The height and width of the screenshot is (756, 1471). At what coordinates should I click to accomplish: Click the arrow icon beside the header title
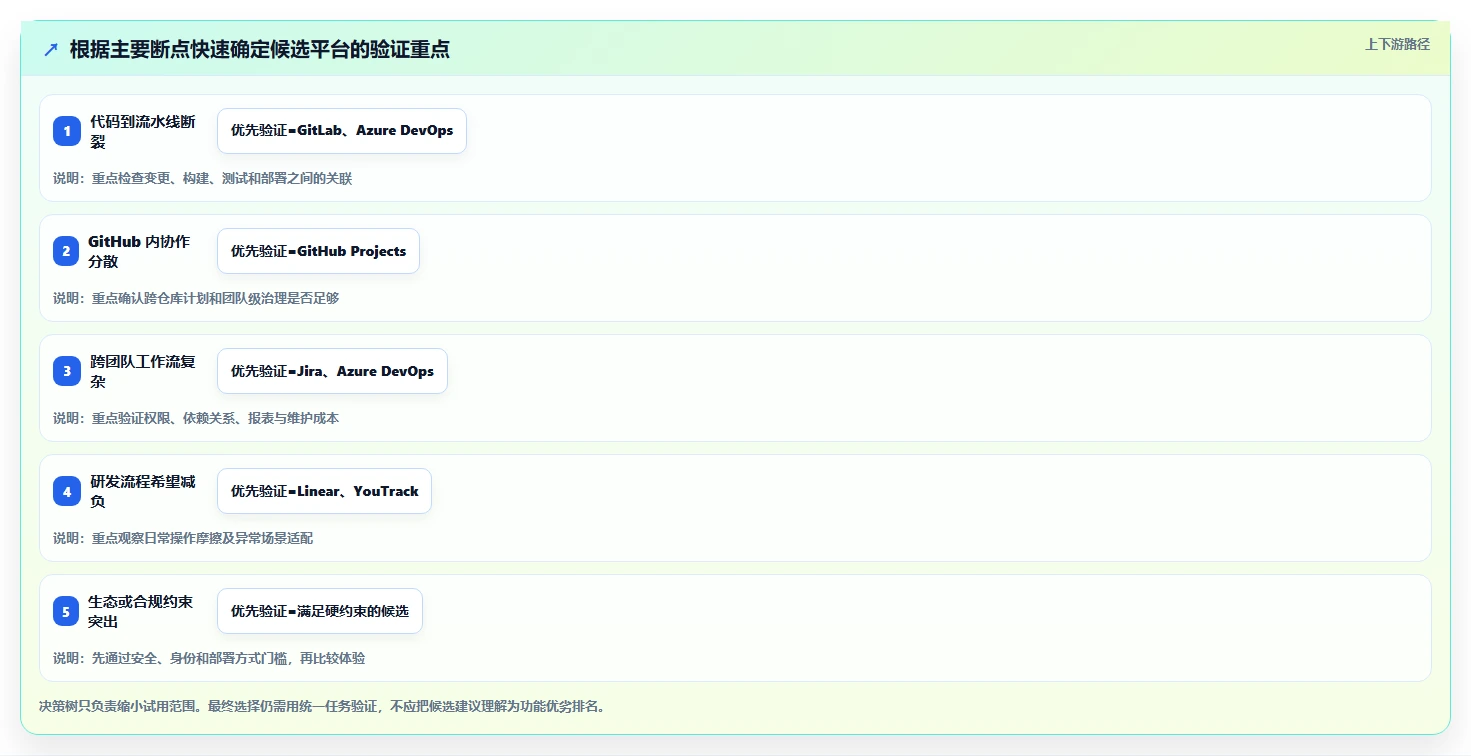pyautogui.click(x=51, y=49)
